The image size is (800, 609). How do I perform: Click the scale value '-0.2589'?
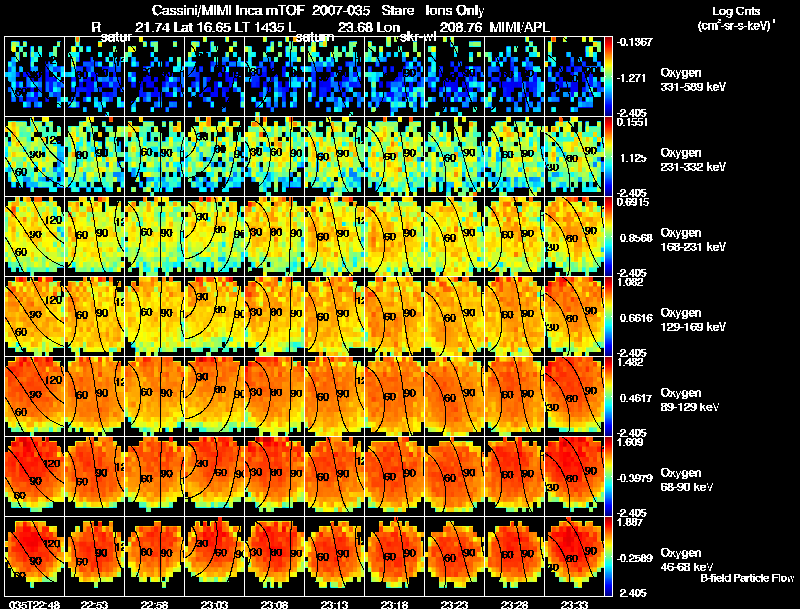(634, 558)
